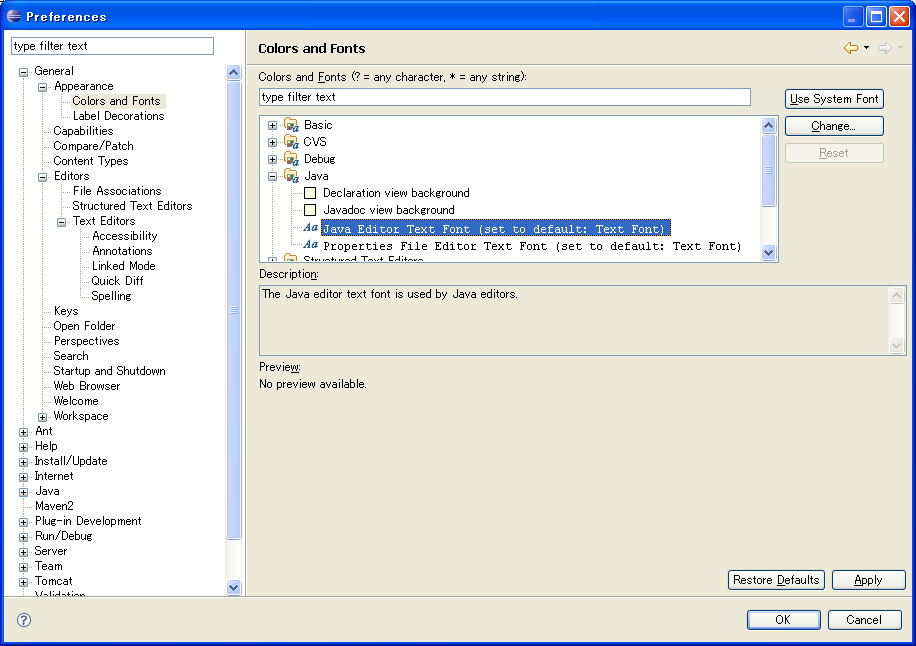Open the back history dropdown arrow
Viewport: 916px width, 646px height.
pyautogui.click(x=866, y=48)
